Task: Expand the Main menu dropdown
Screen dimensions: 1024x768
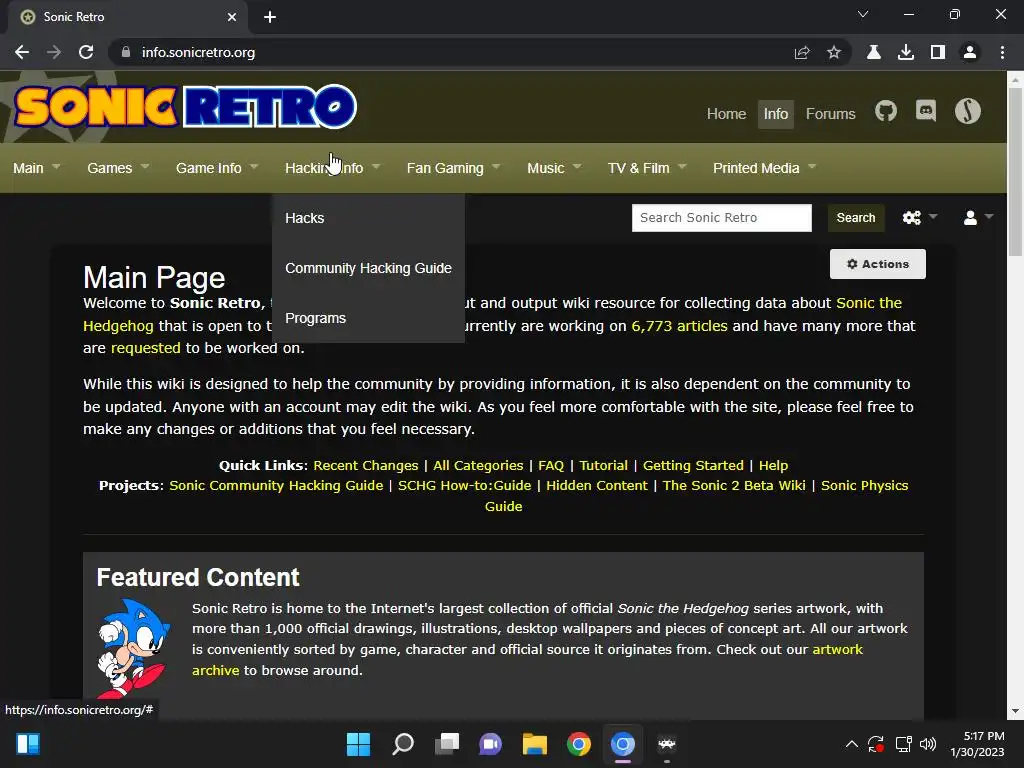Action: pos(37,168)
